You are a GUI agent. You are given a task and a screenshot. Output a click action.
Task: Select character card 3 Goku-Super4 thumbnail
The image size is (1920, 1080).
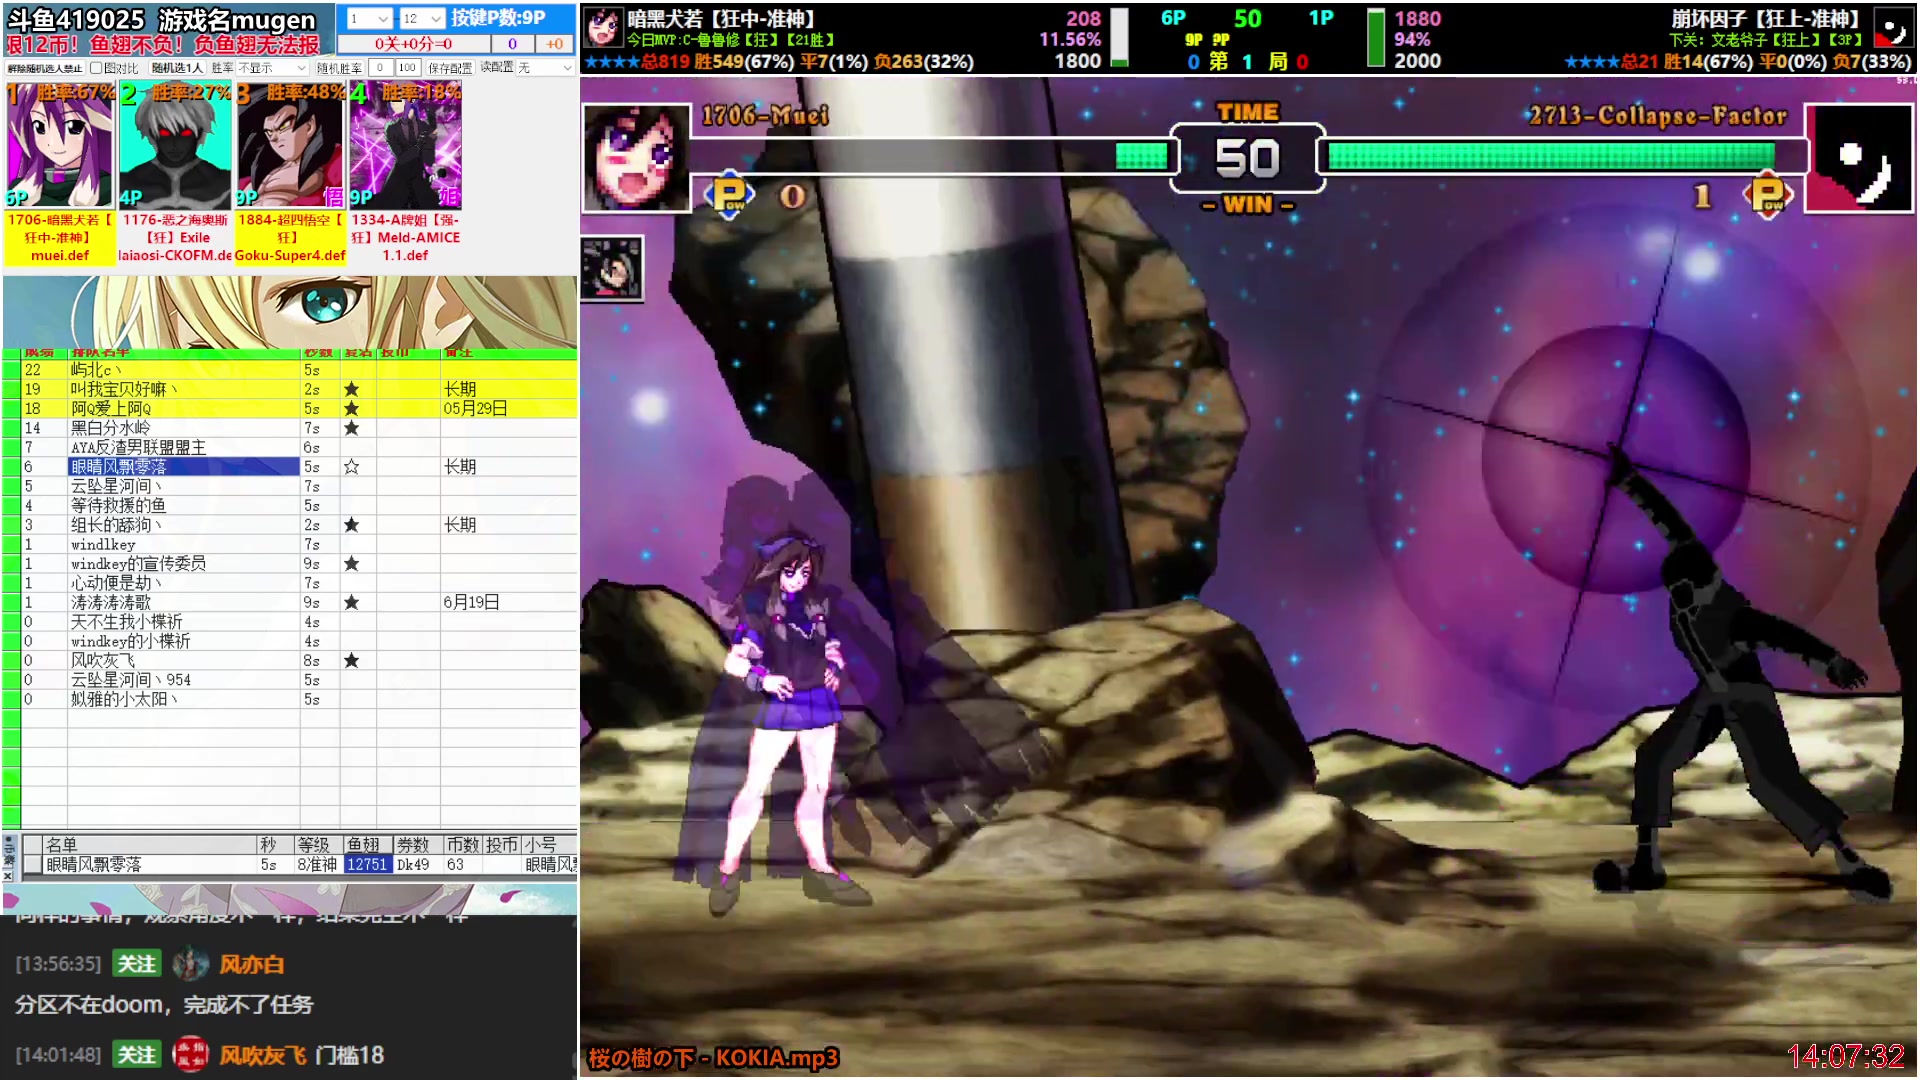coord(290,146)
